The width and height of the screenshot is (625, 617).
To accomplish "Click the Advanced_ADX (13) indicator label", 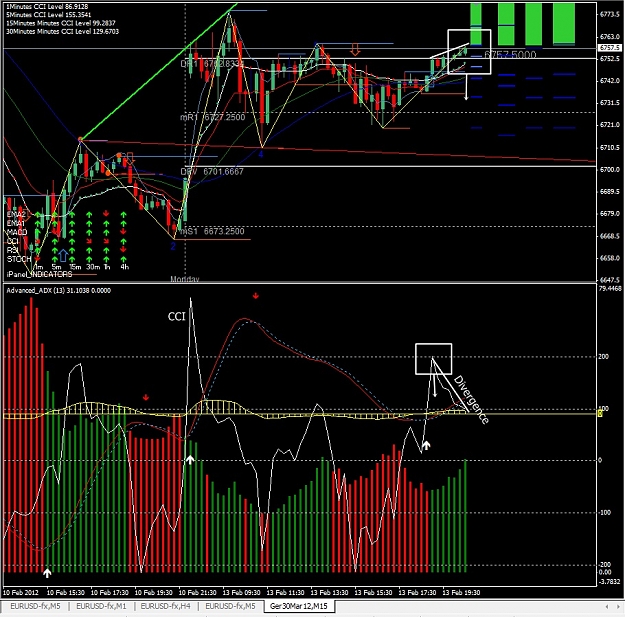I will 59,291.
